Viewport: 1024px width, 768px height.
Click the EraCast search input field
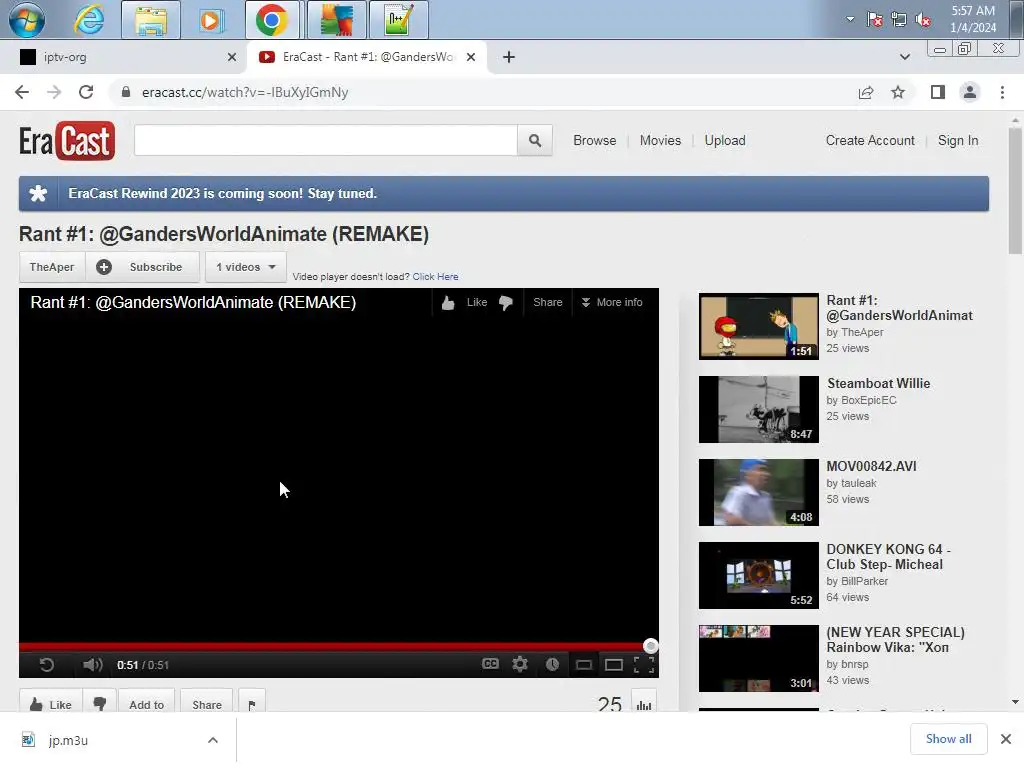326,140
